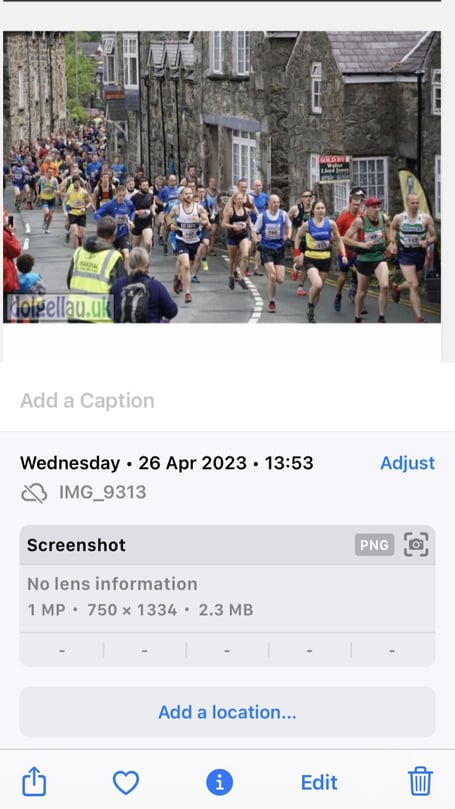This screenshot has width=455, height=809.
Task: Tap the No lens information text
Action: coord(112,584)
